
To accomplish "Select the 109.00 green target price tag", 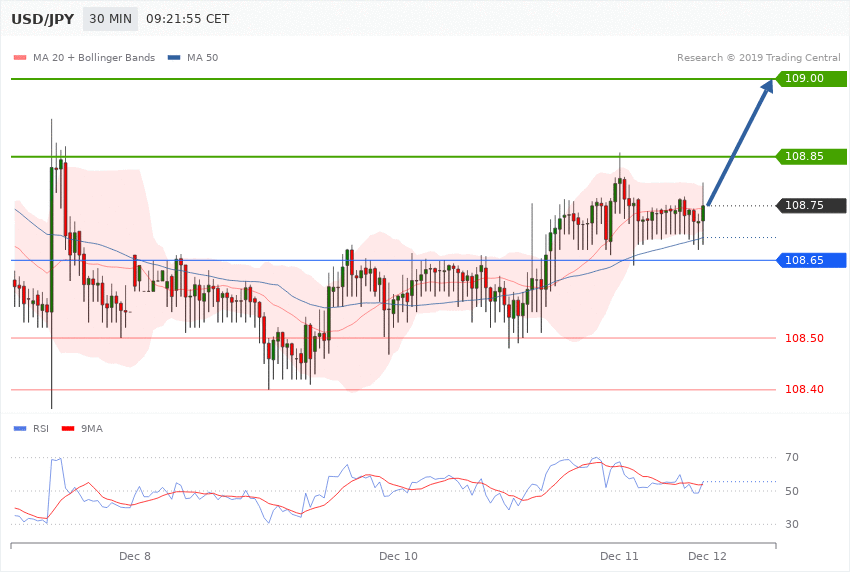I will [811, 79].
